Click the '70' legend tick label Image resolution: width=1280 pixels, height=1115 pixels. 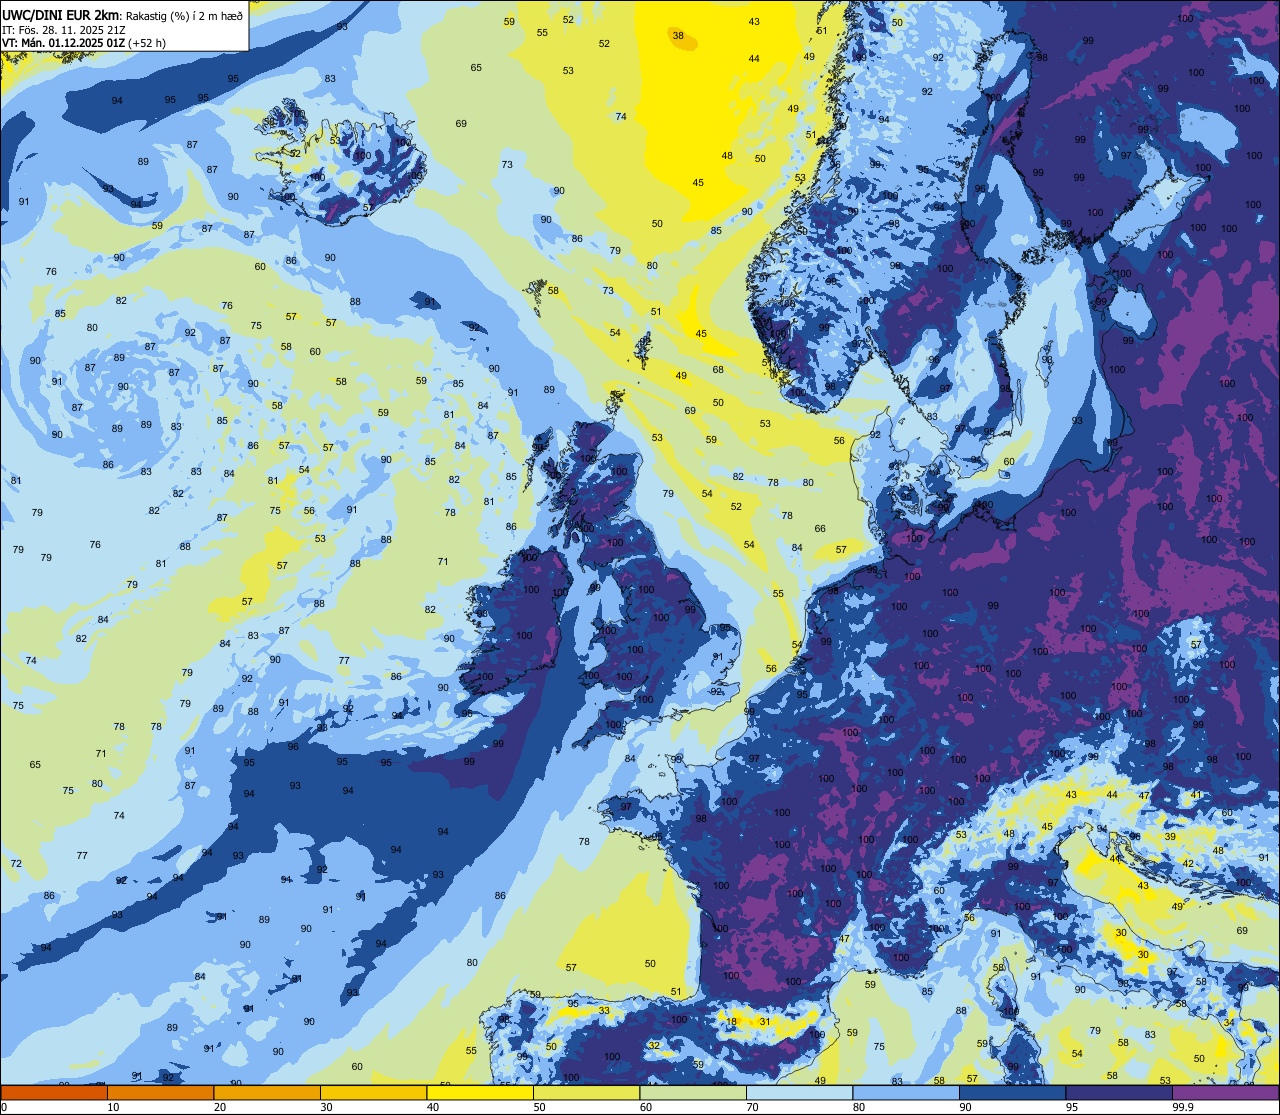point(752,1107)
